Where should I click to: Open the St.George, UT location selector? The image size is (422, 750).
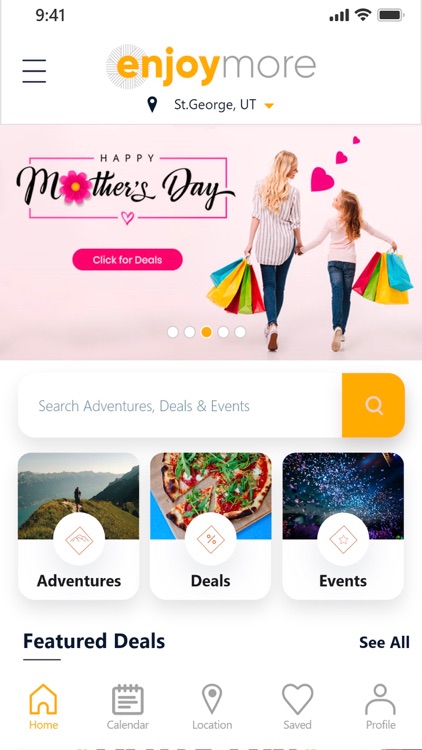[x=215, y=104]
